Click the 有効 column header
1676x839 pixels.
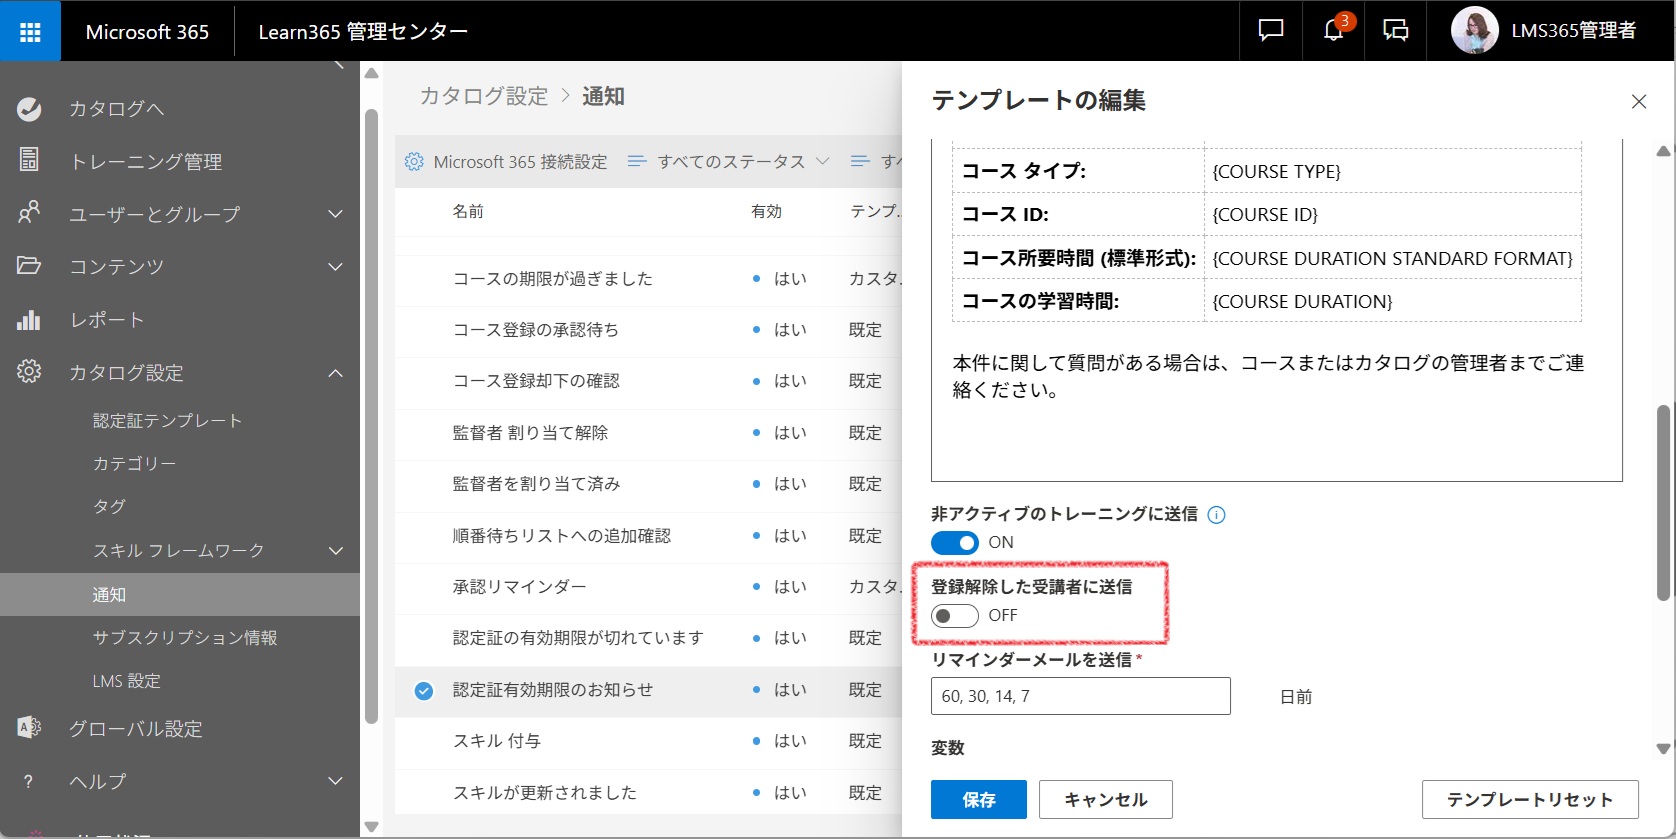click(767, 211)
